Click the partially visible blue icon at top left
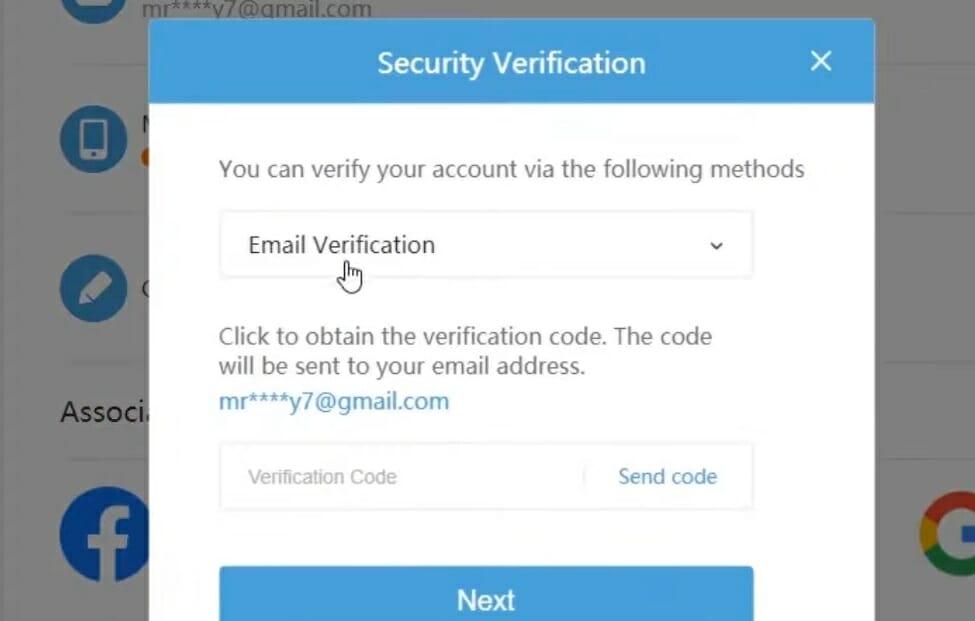 click(93, 10)
